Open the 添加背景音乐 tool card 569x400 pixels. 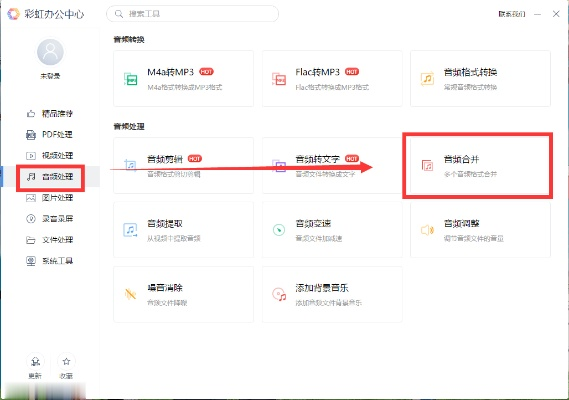[x=332, y=294]
